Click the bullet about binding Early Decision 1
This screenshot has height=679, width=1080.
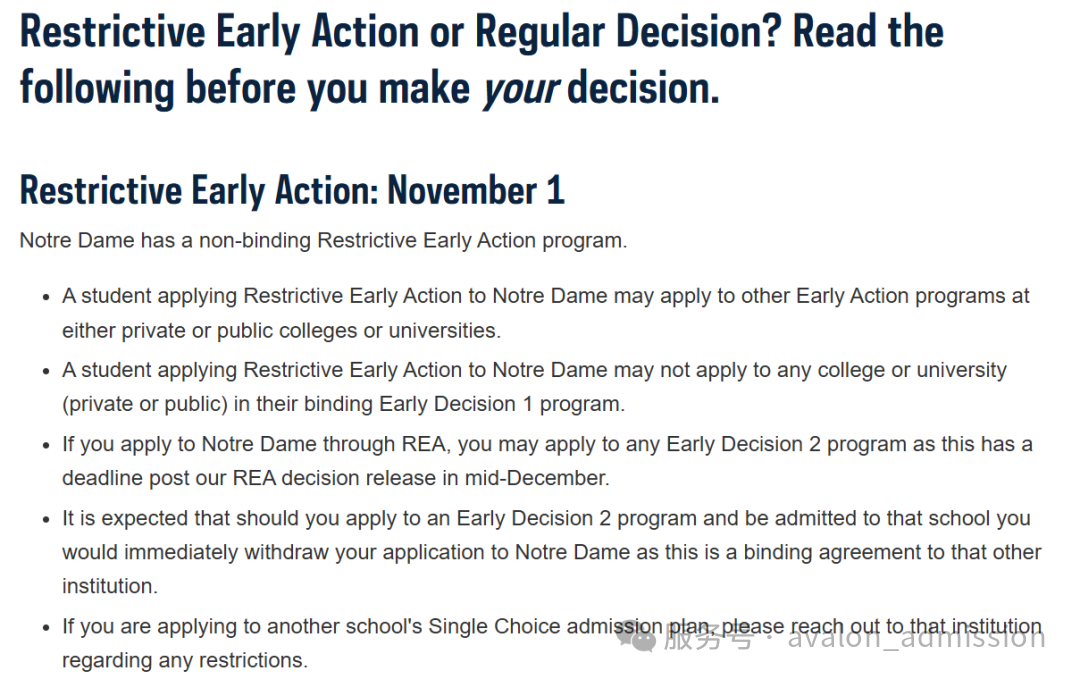point(533,370)
